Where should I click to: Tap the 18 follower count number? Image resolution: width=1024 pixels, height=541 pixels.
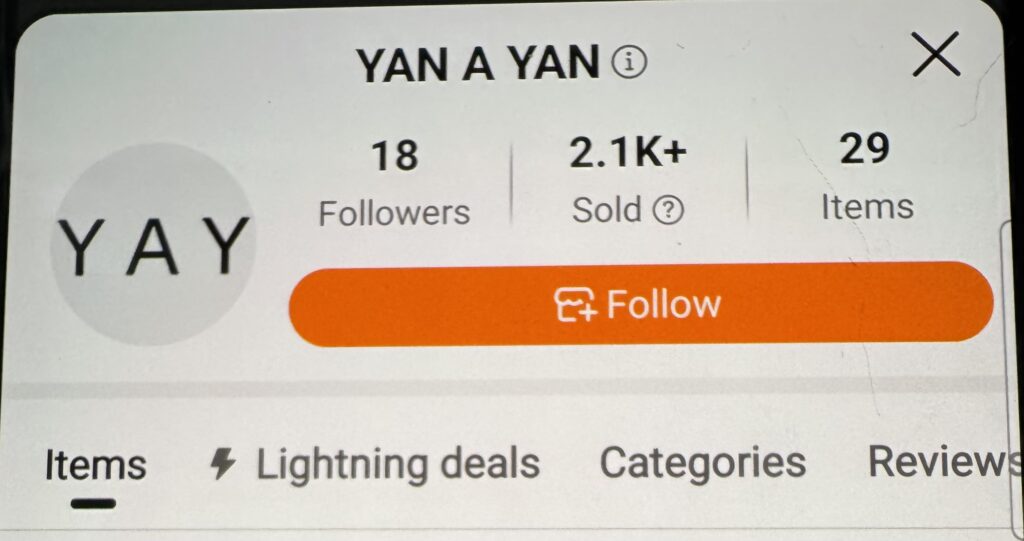(x=394, y=157)
